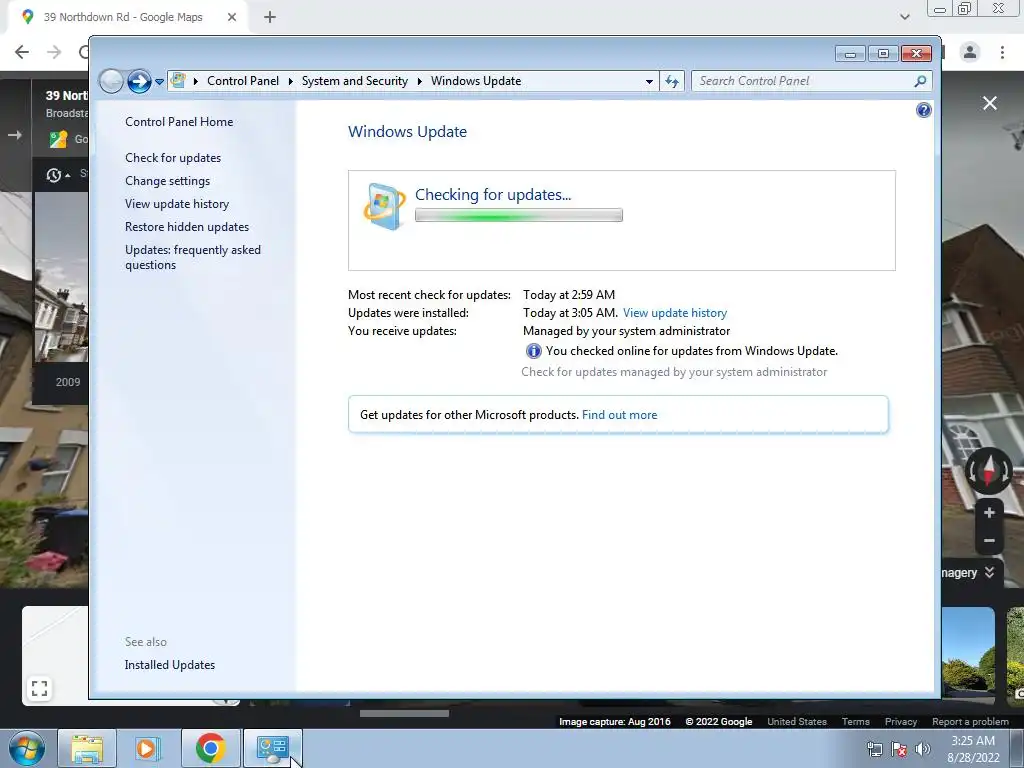The height and width of the screenshot is (768, 1024).
Task: Open Chrome profile avatar
Action: pos(970,52)
